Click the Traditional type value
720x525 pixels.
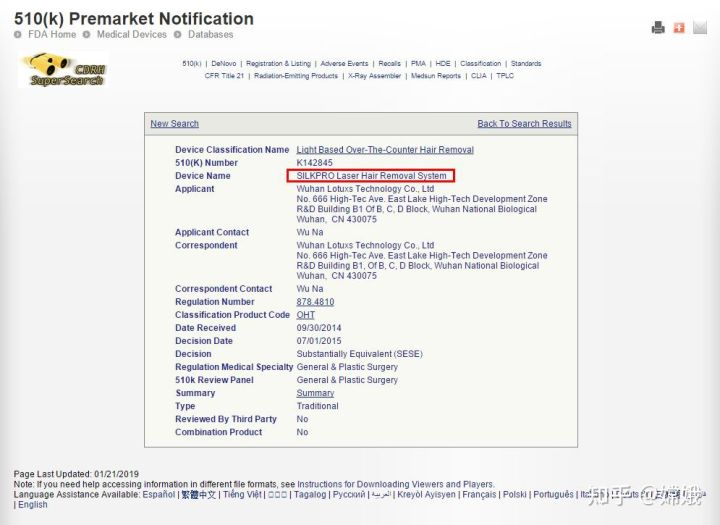coord(317,406)
